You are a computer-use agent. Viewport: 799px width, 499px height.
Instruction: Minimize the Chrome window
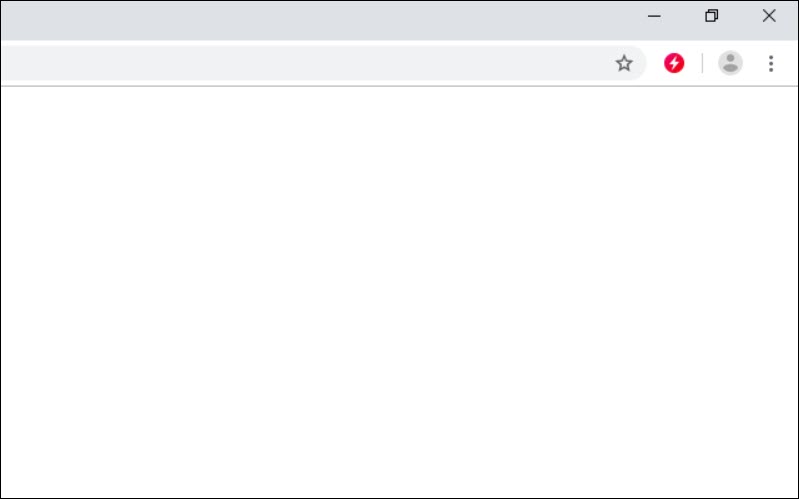tap(654, 16)
